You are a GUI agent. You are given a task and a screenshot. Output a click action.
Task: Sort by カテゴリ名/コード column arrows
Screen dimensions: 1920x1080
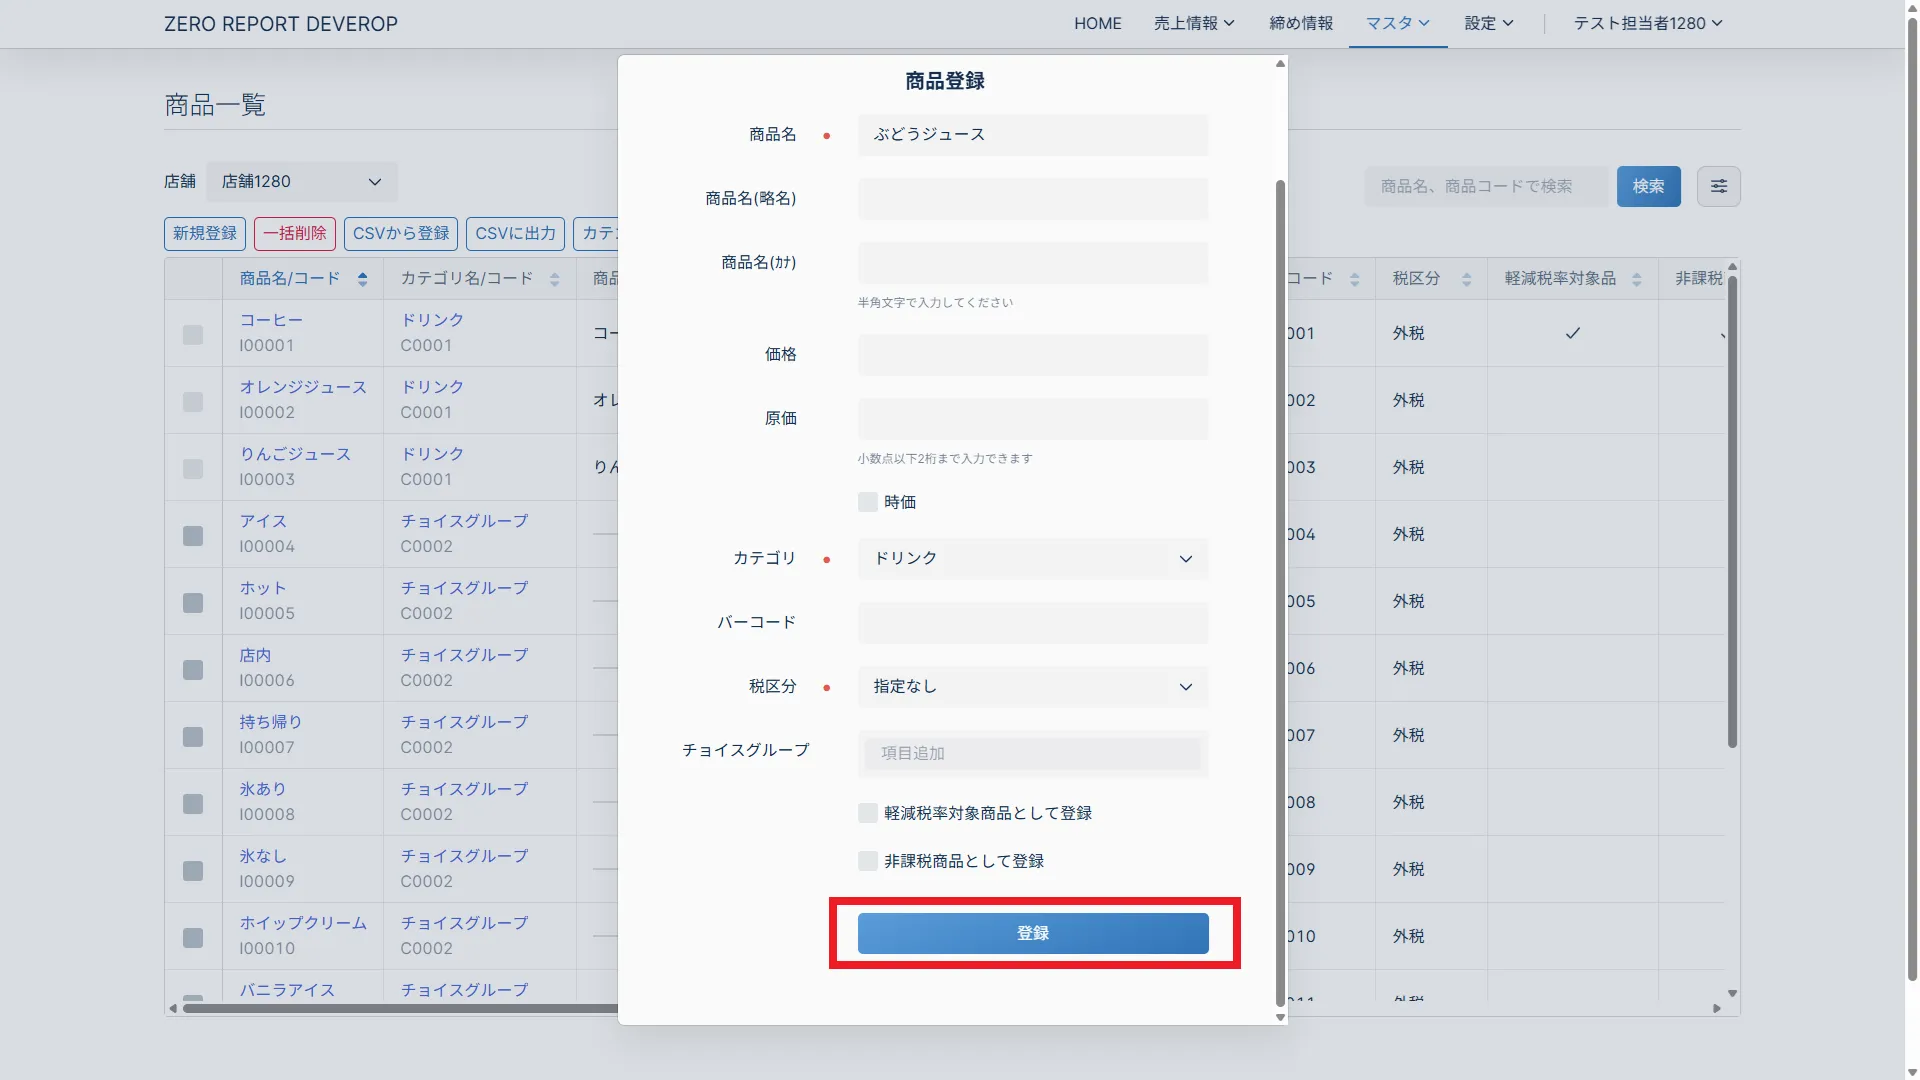click(x=554, y=279)
